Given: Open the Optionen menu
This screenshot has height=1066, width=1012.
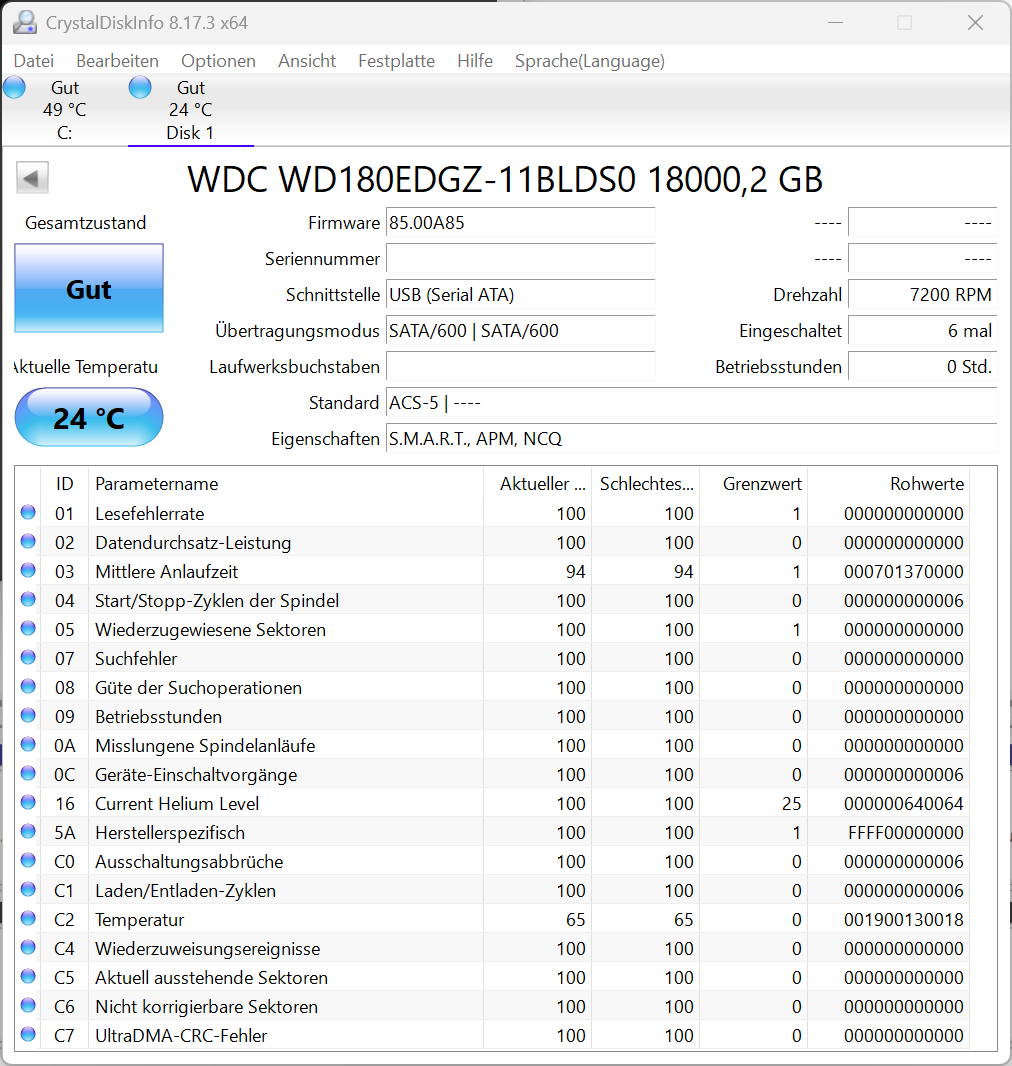Looking at the screenshot, I should [218, 61].
